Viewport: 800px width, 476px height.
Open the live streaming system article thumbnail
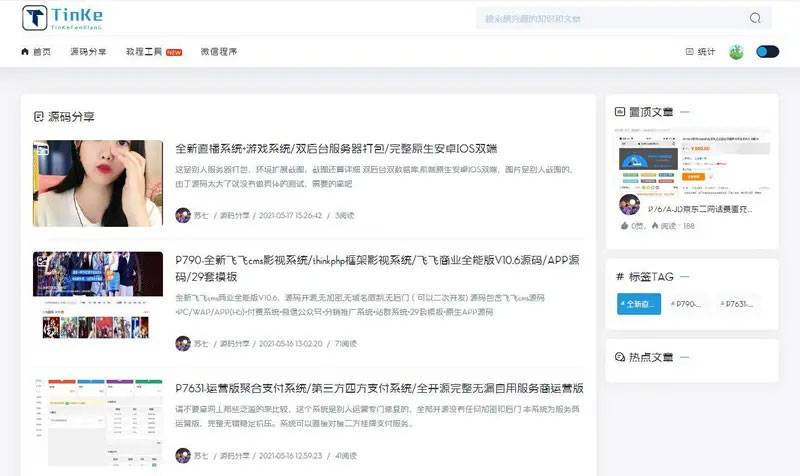98,183
